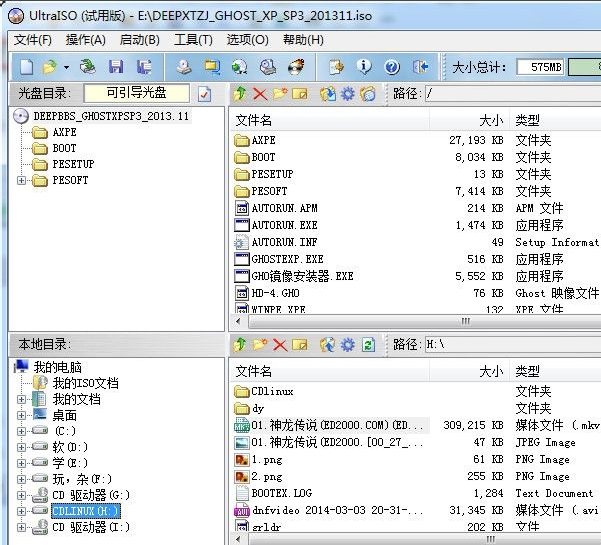Click the 大小 column header in ISO list

490,120
